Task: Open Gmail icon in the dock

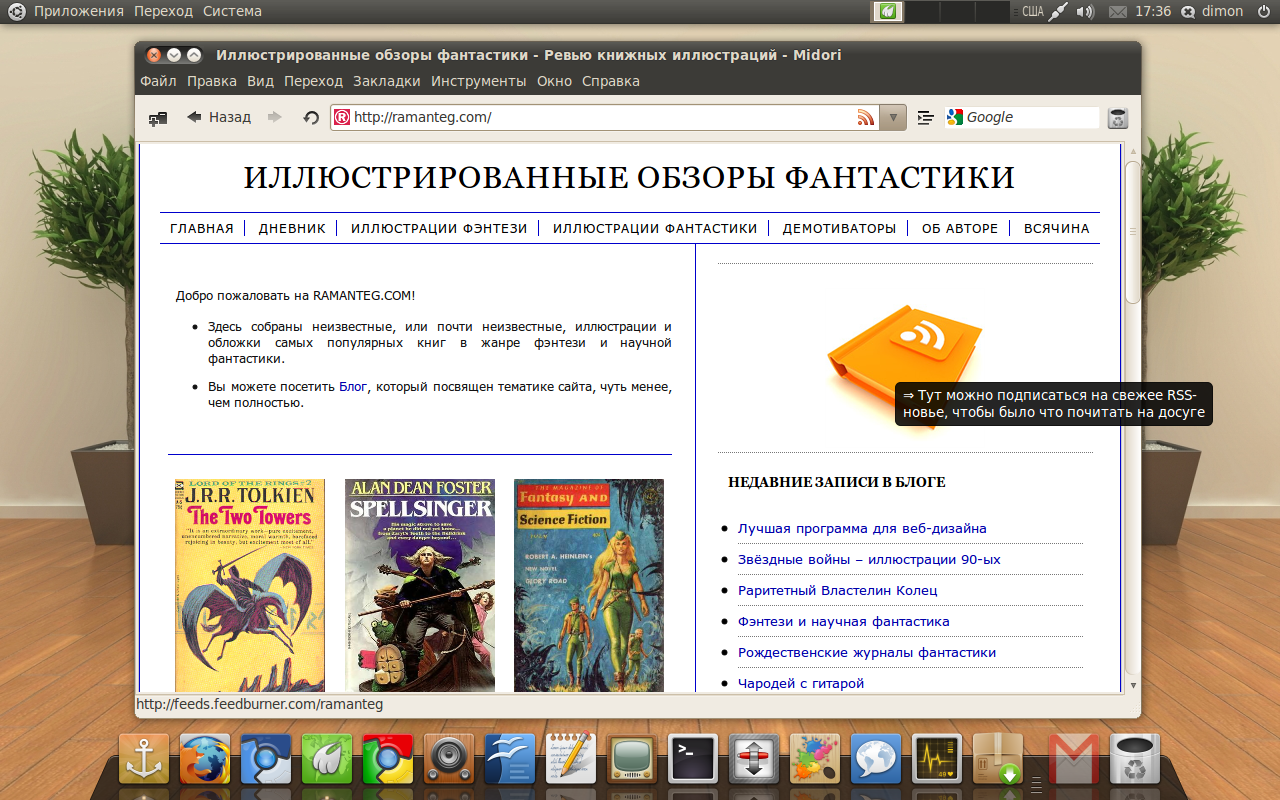Action: [1073, 759]
